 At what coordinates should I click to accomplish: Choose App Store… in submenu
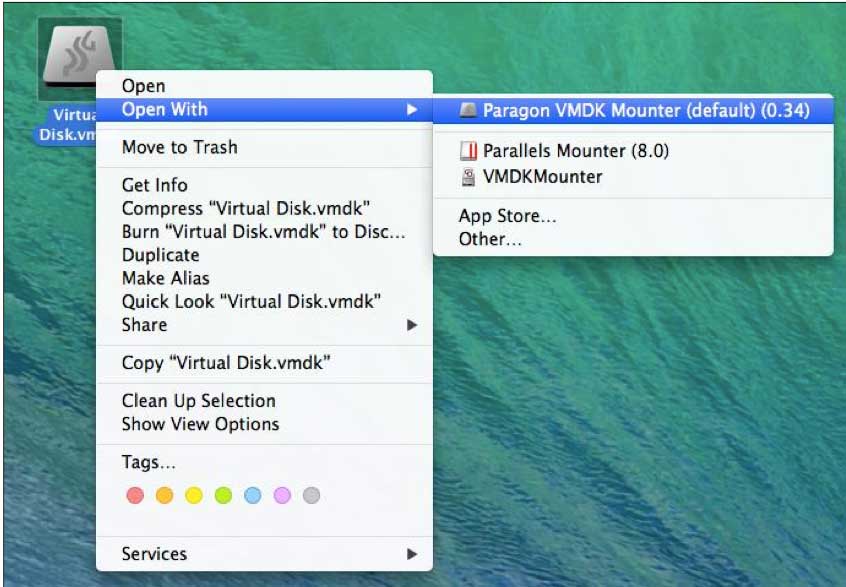[633, 216]
